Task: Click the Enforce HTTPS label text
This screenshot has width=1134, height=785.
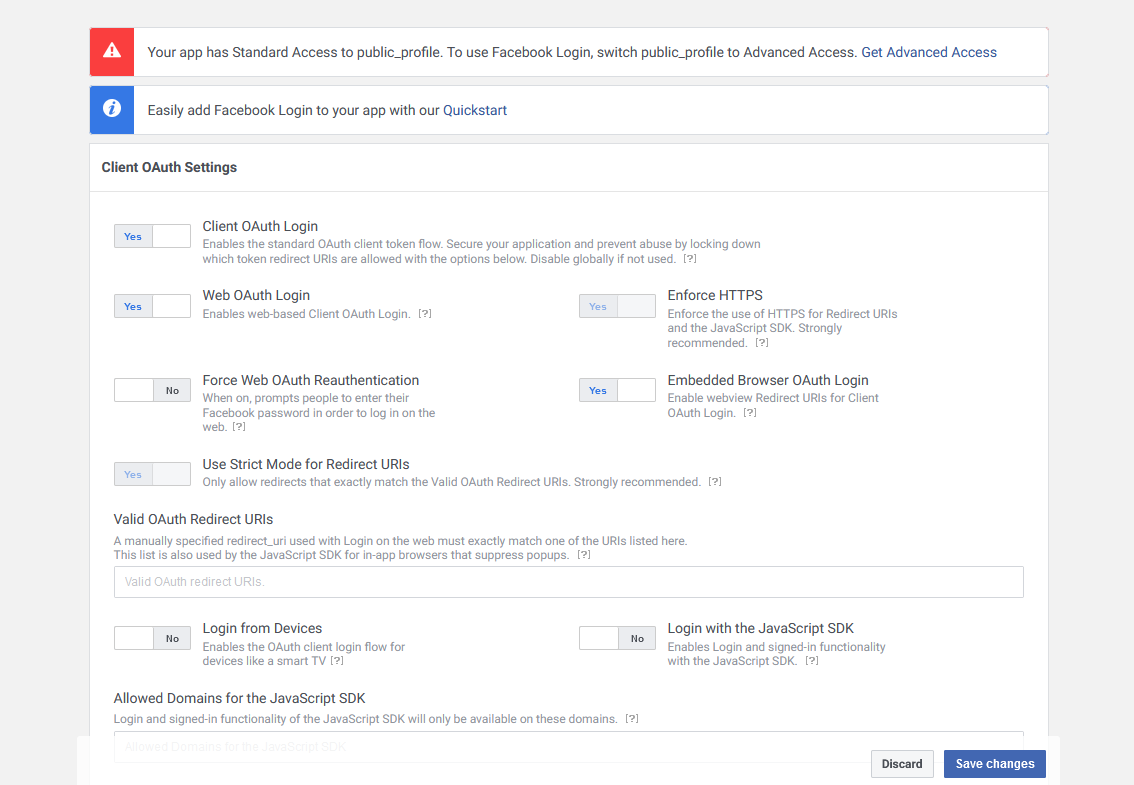Action: [x=715, y=295]
